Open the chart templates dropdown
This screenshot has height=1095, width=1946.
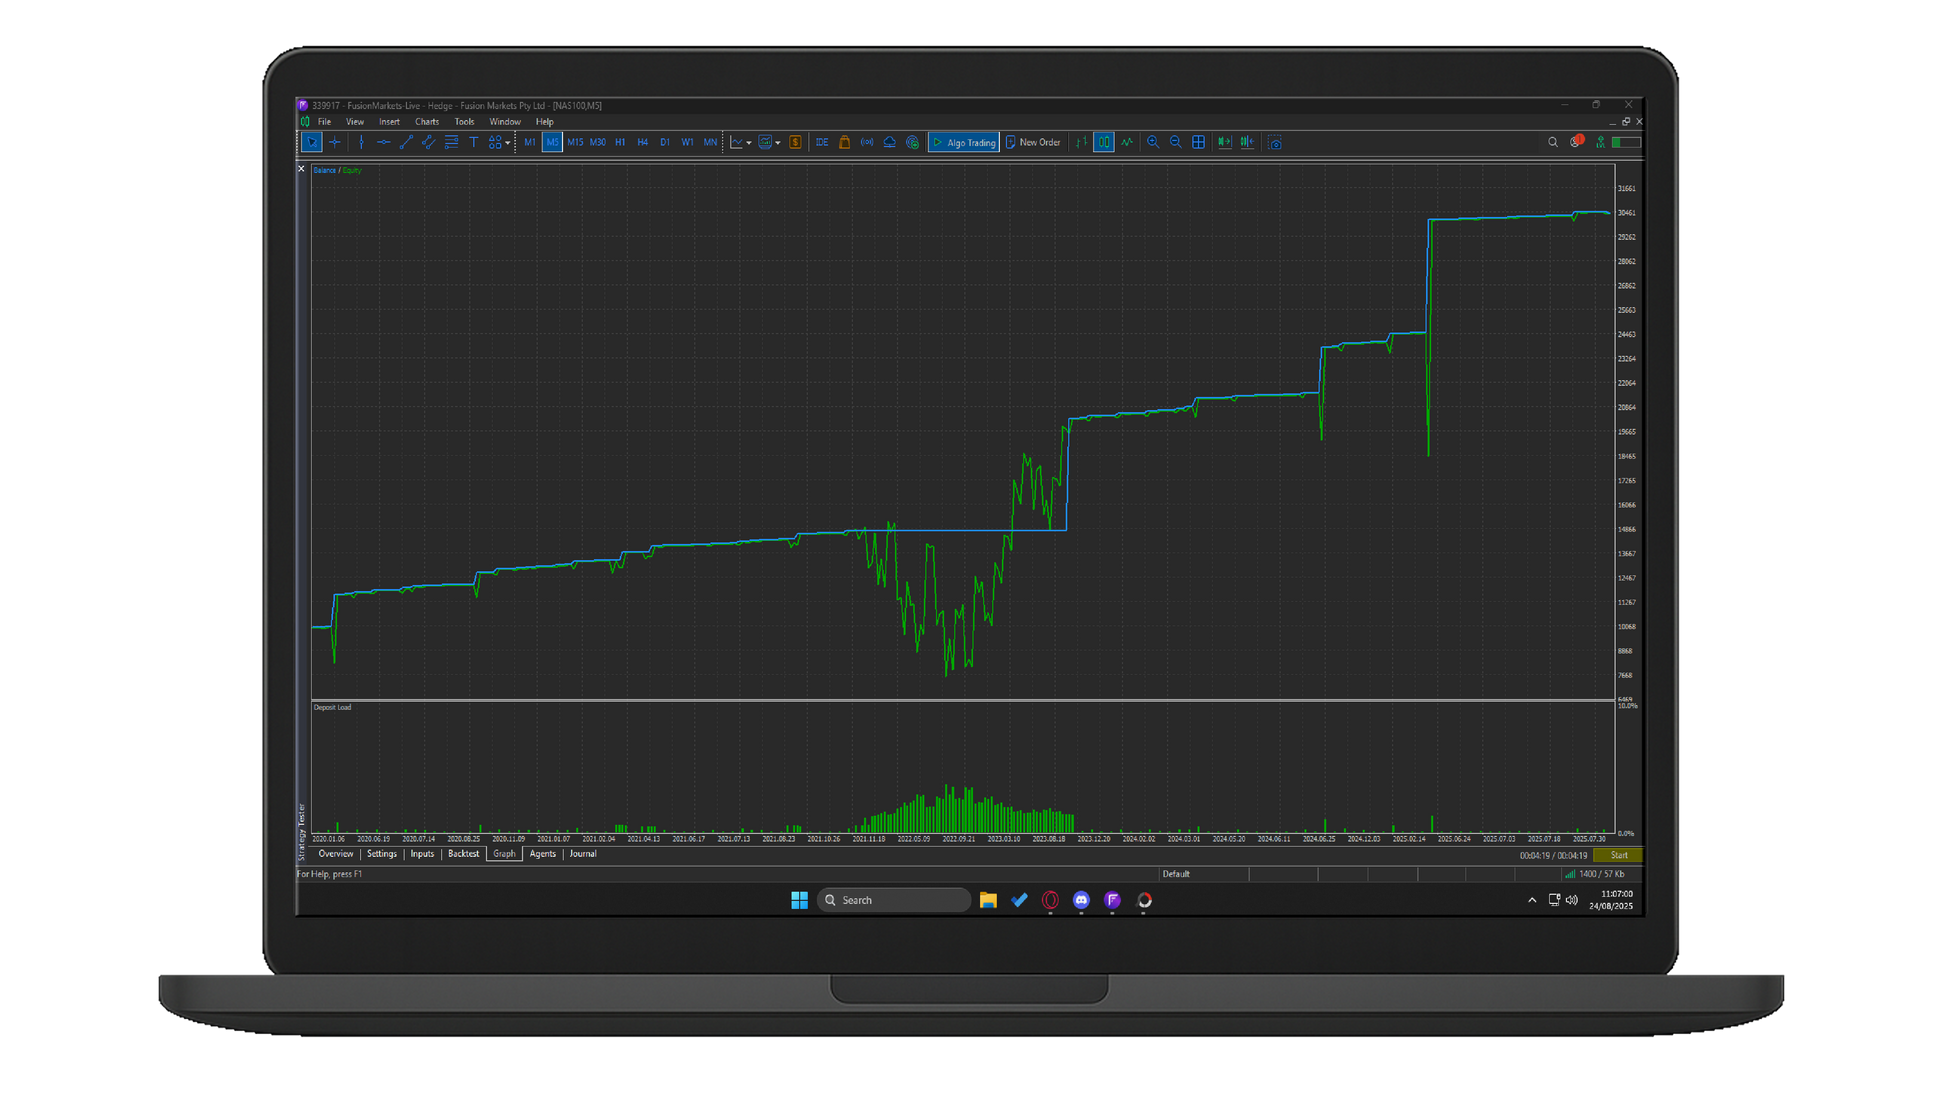click(x=769, y=142)
